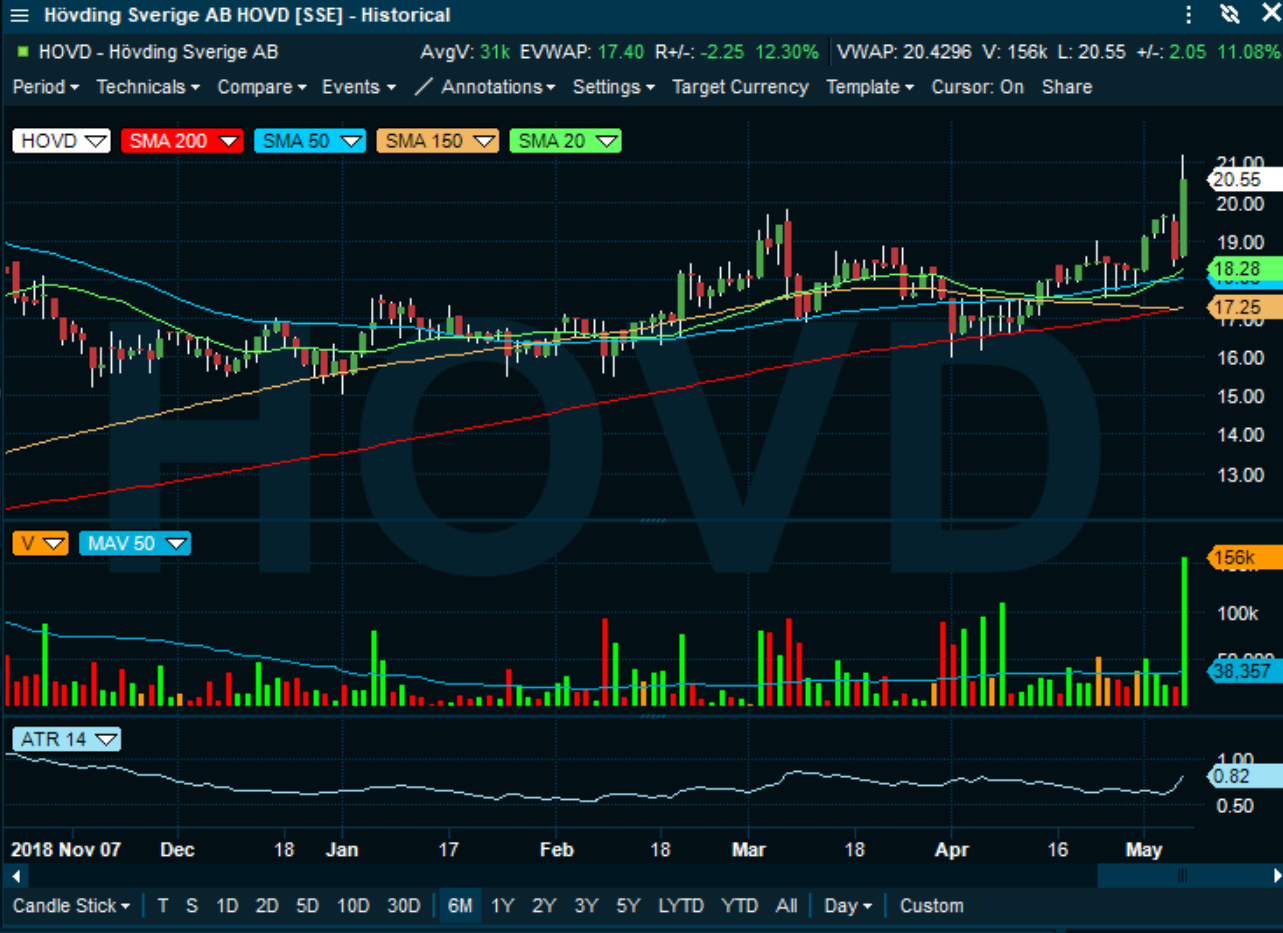Select the LYTD timeframe

pyautogui.click(x=681, y=906)
